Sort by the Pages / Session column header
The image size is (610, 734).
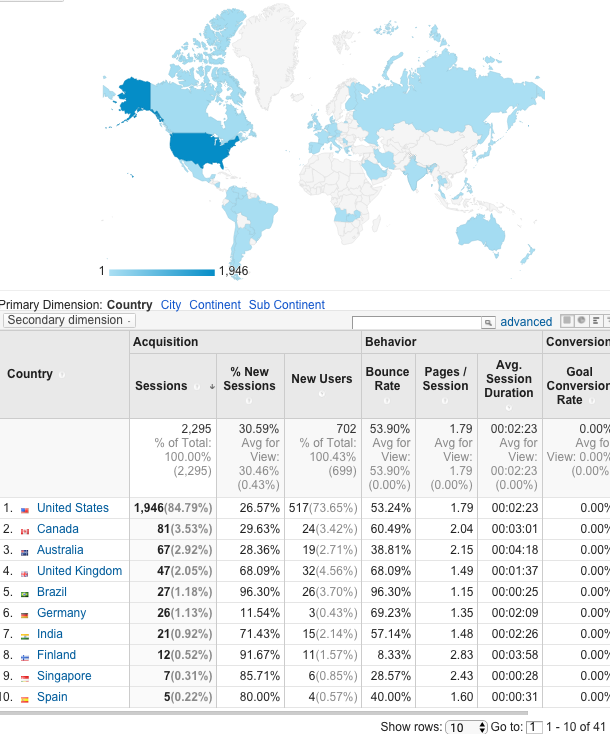445,379
